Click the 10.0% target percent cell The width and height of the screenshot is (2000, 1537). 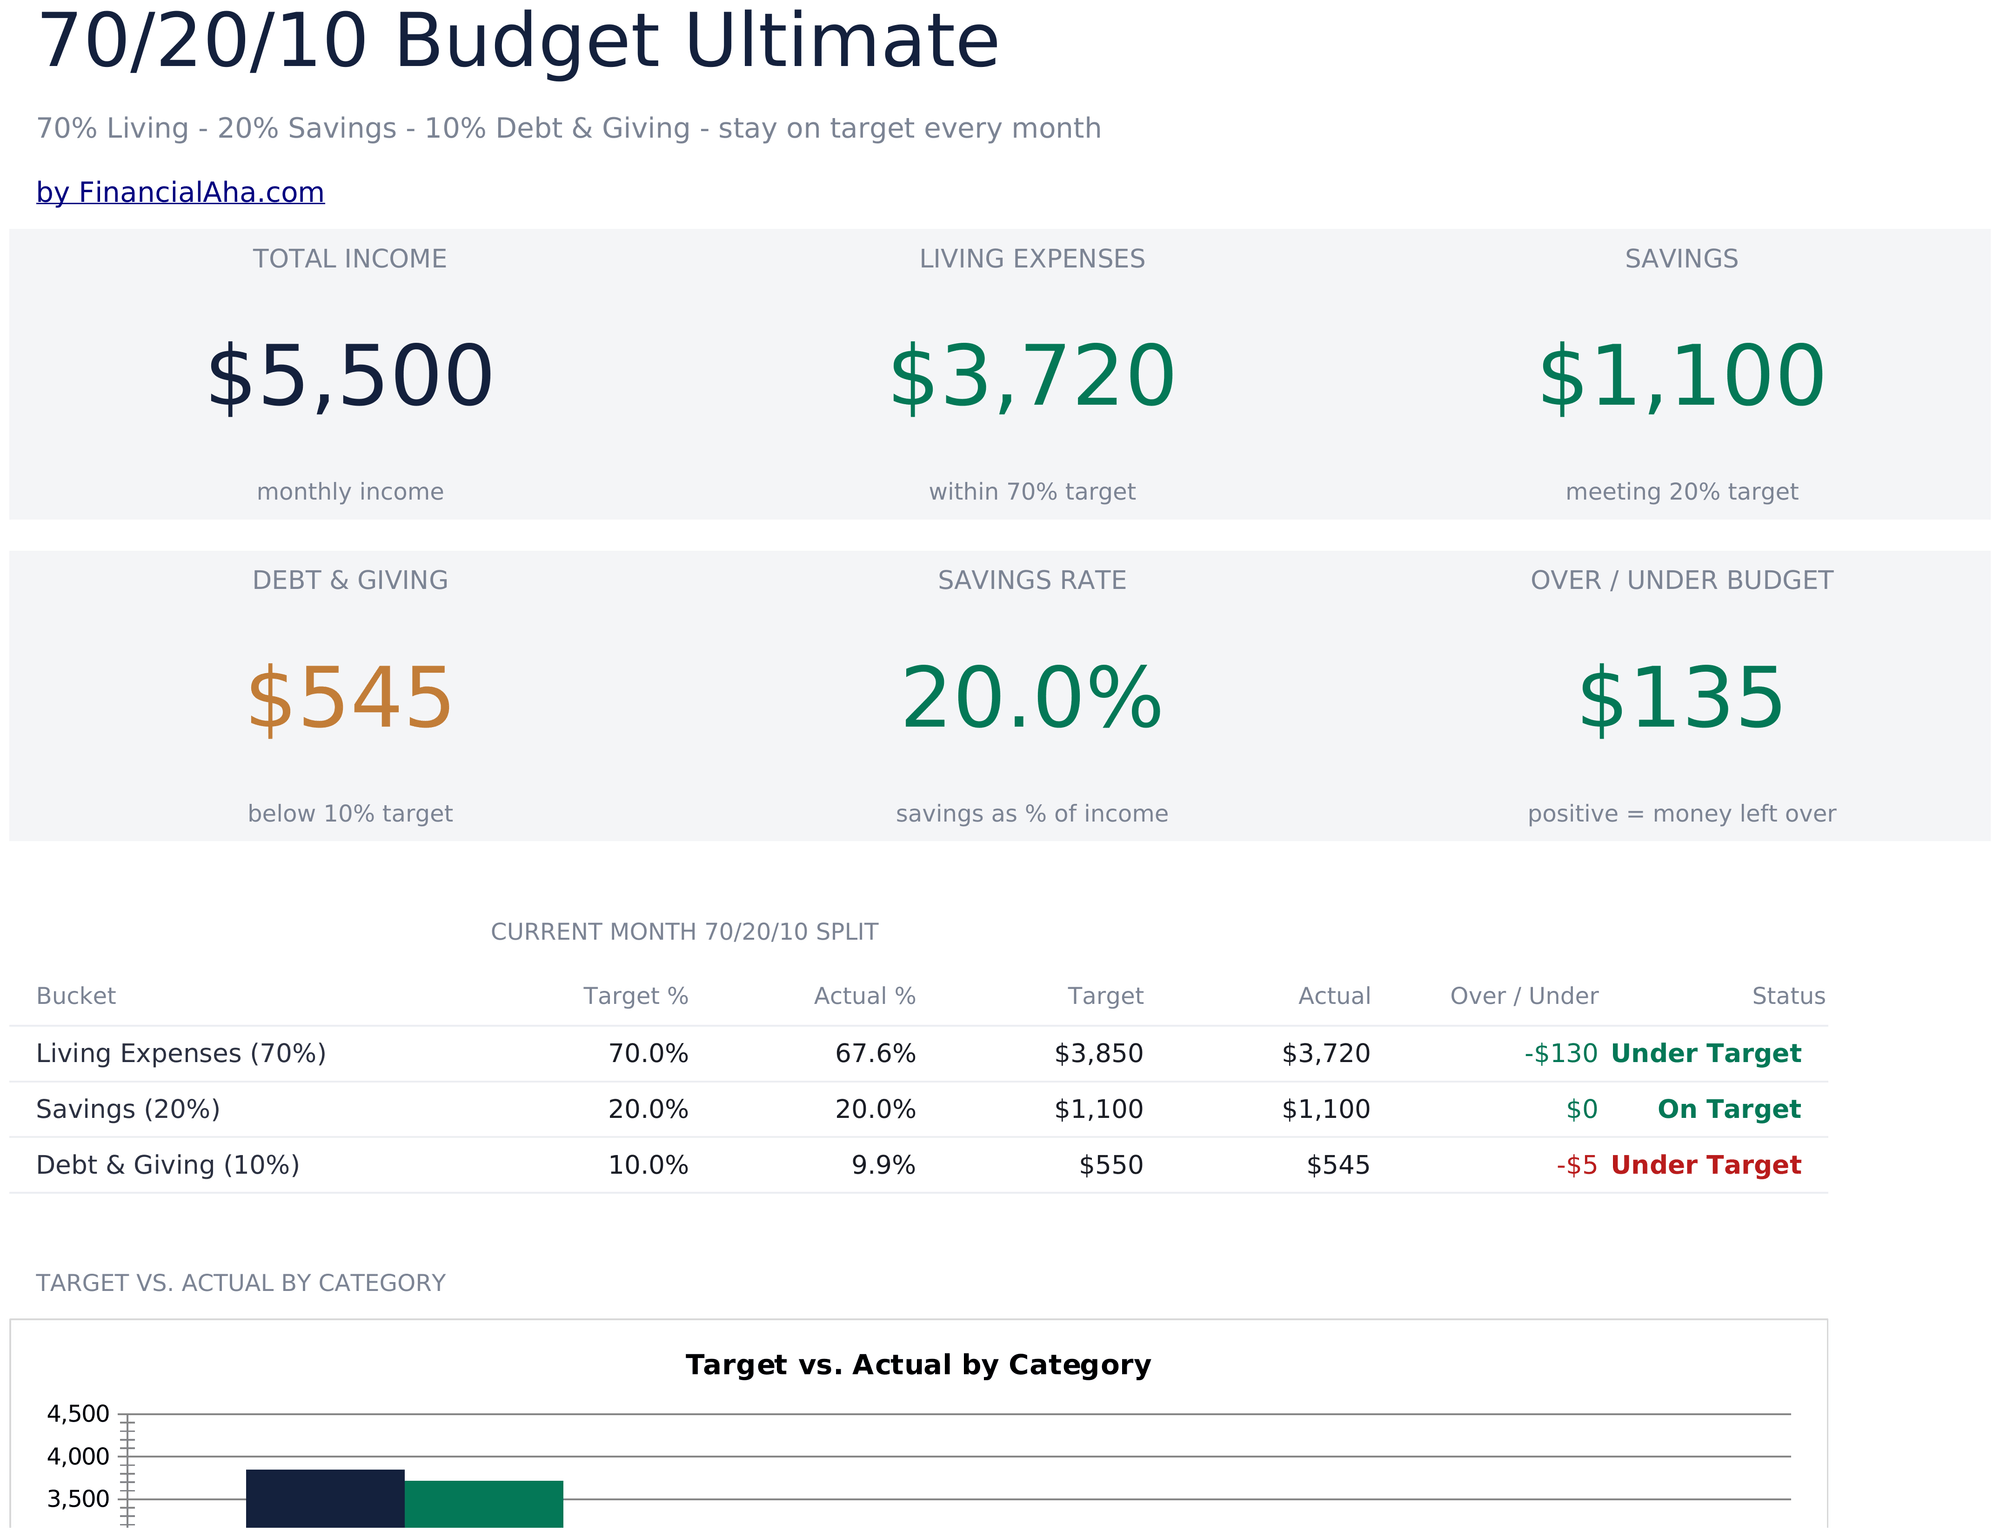pyautogui.click(x=648, y=1166)
